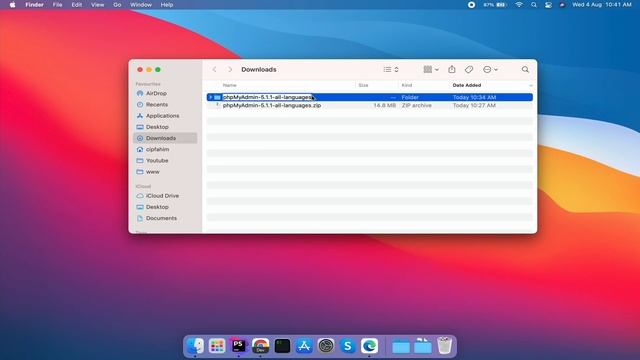
Task: Open the File menu
Action: (x=58, y=5)
